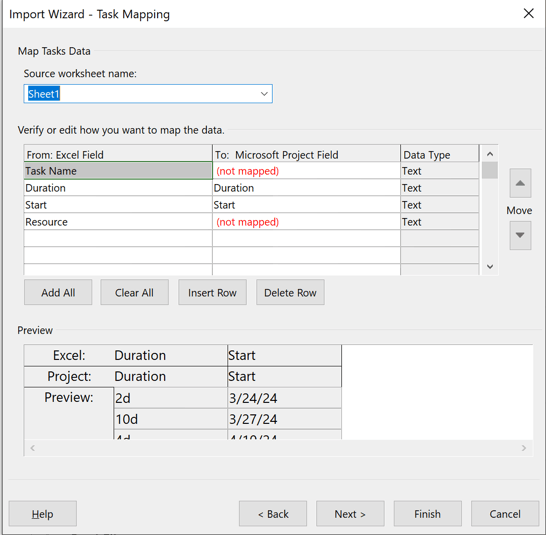This screenshot has height=535, width=546.
Task: Click the Text data type for Task Name
Action: pyautogui.click(x=439, y=171)
